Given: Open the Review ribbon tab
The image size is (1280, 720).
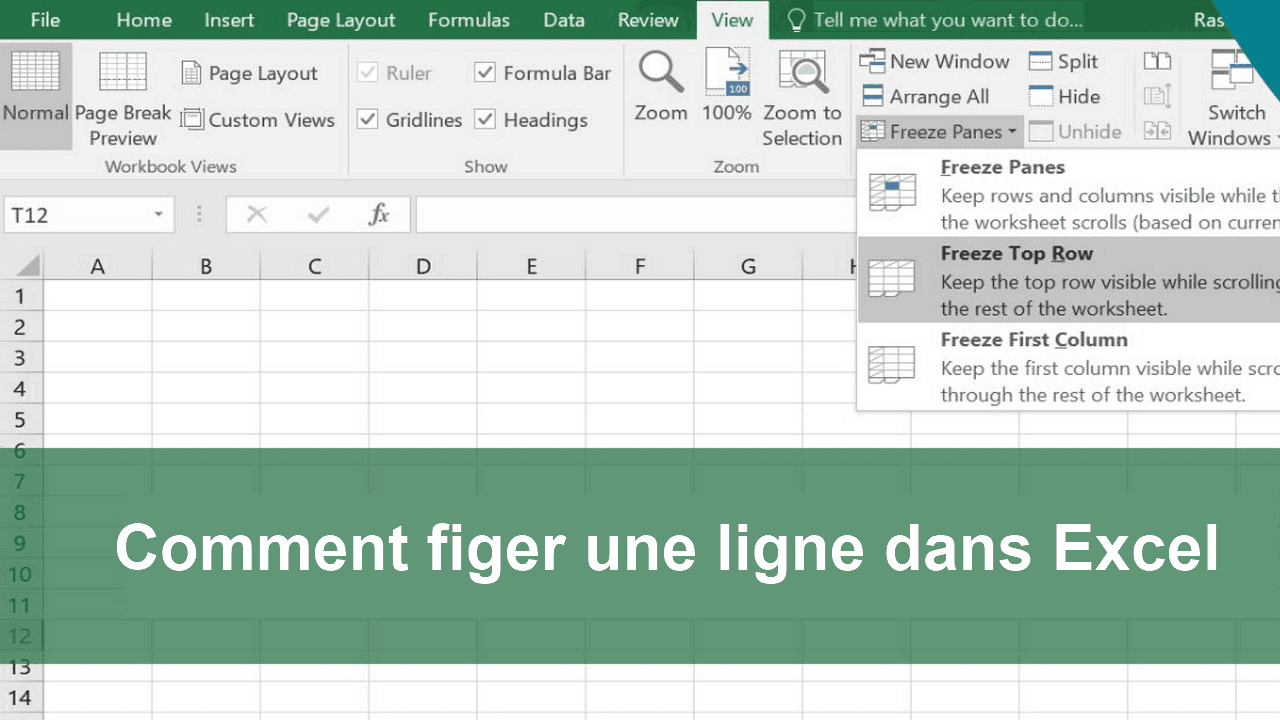Looking at the screenshot, I should pyautogui.click(x=648, y=20).
